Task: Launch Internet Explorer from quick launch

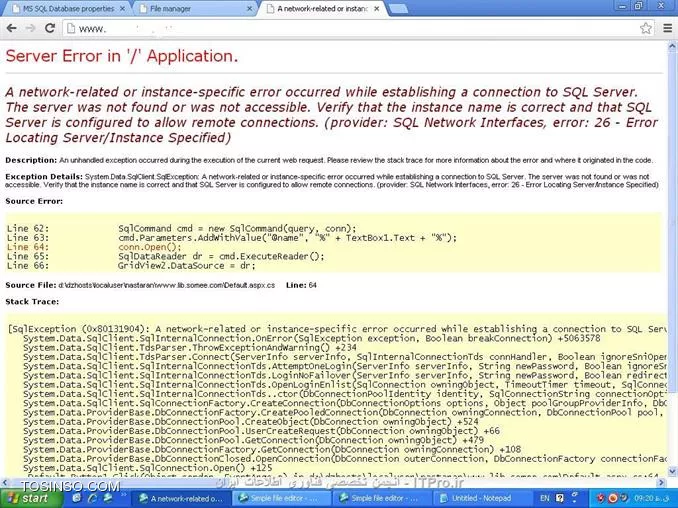Action: coord(92,498)
